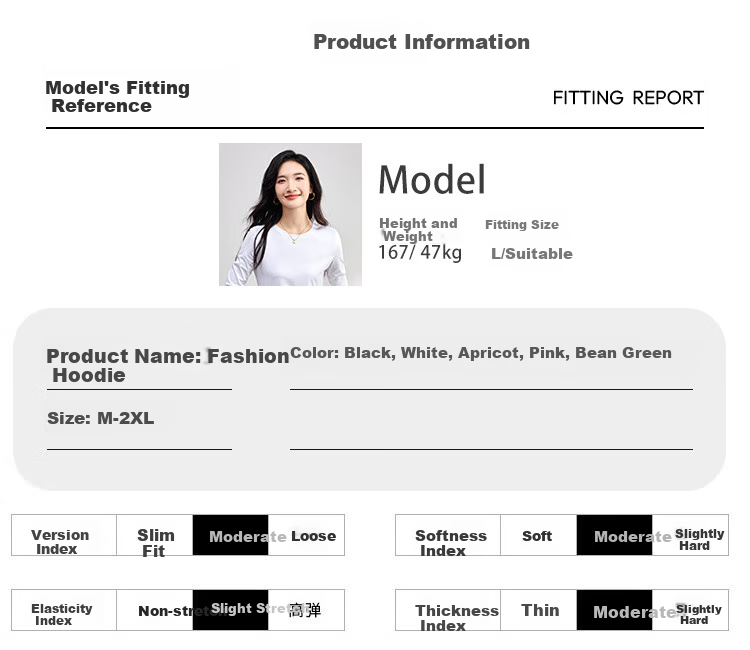
Task: Select the Slight Stretch elasticity option
Action: point(230,610)
